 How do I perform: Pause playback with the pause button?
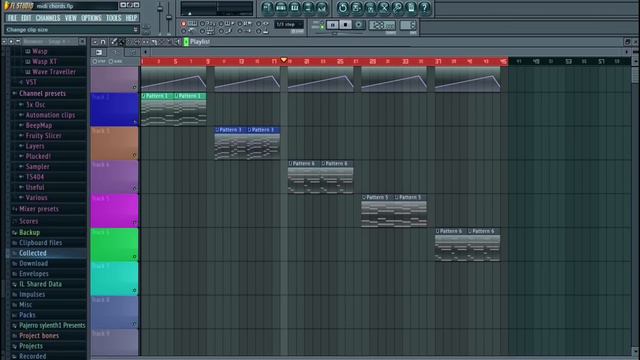point(332,25)
